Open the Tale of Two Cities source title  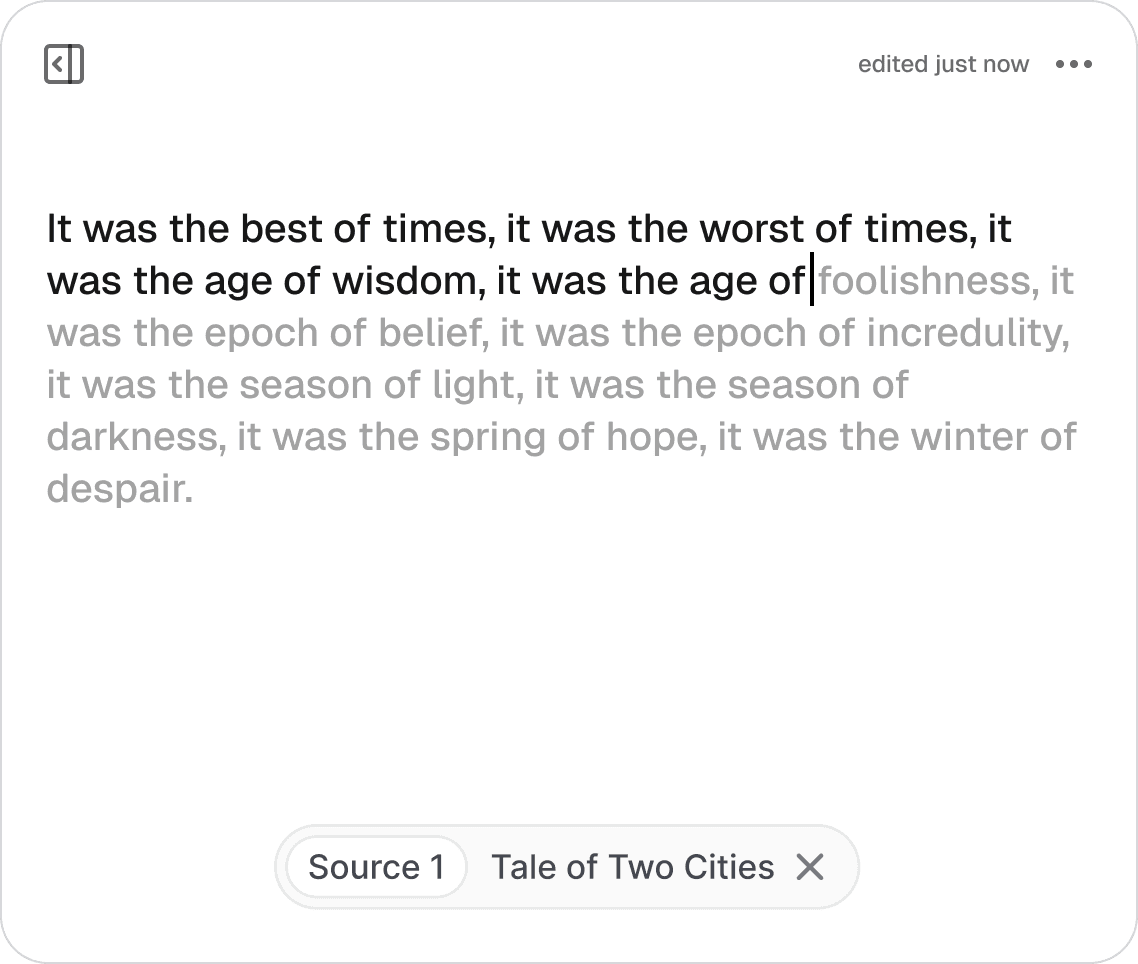pos(632,867)
